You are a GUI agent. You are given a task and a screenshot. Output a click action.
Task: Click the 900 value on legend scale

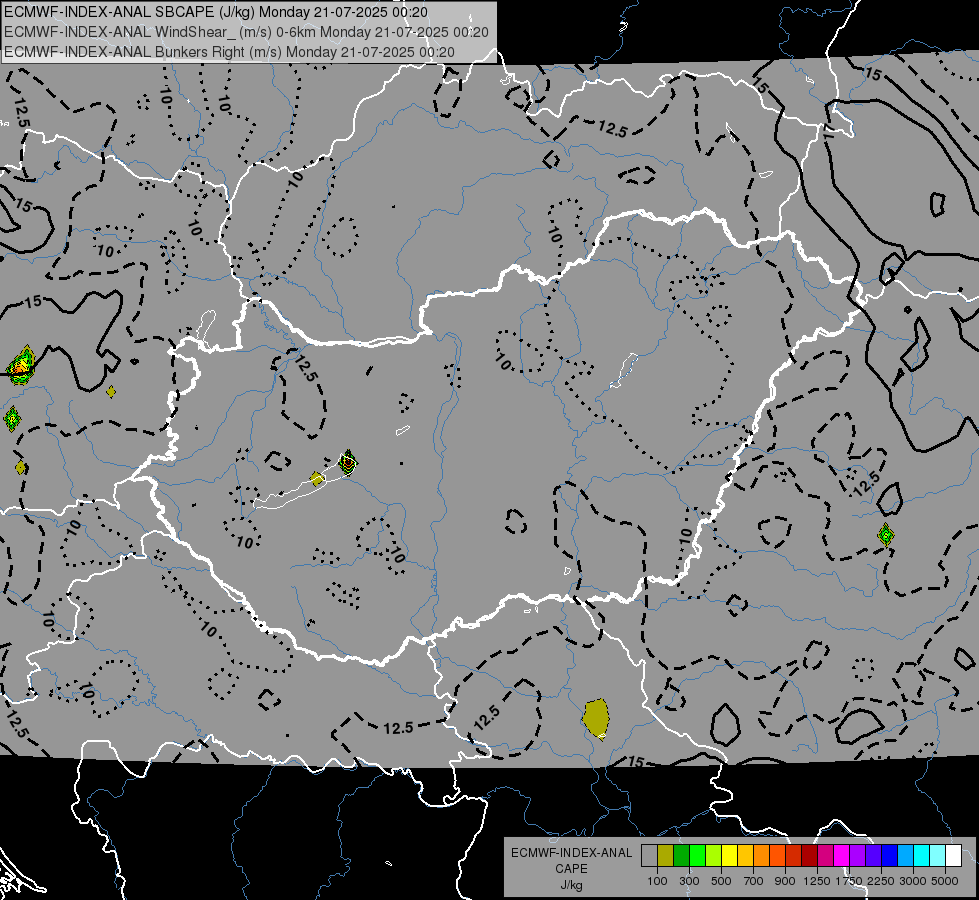[785, 881]
